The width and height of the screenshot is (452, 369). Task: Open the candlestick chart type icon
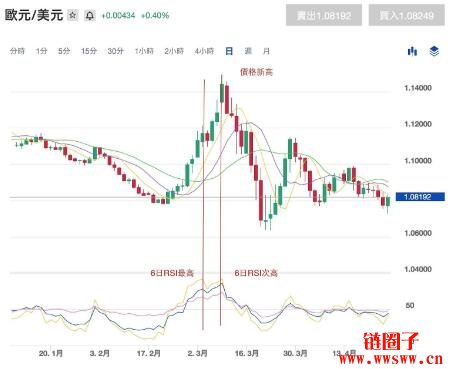(412, 51)
